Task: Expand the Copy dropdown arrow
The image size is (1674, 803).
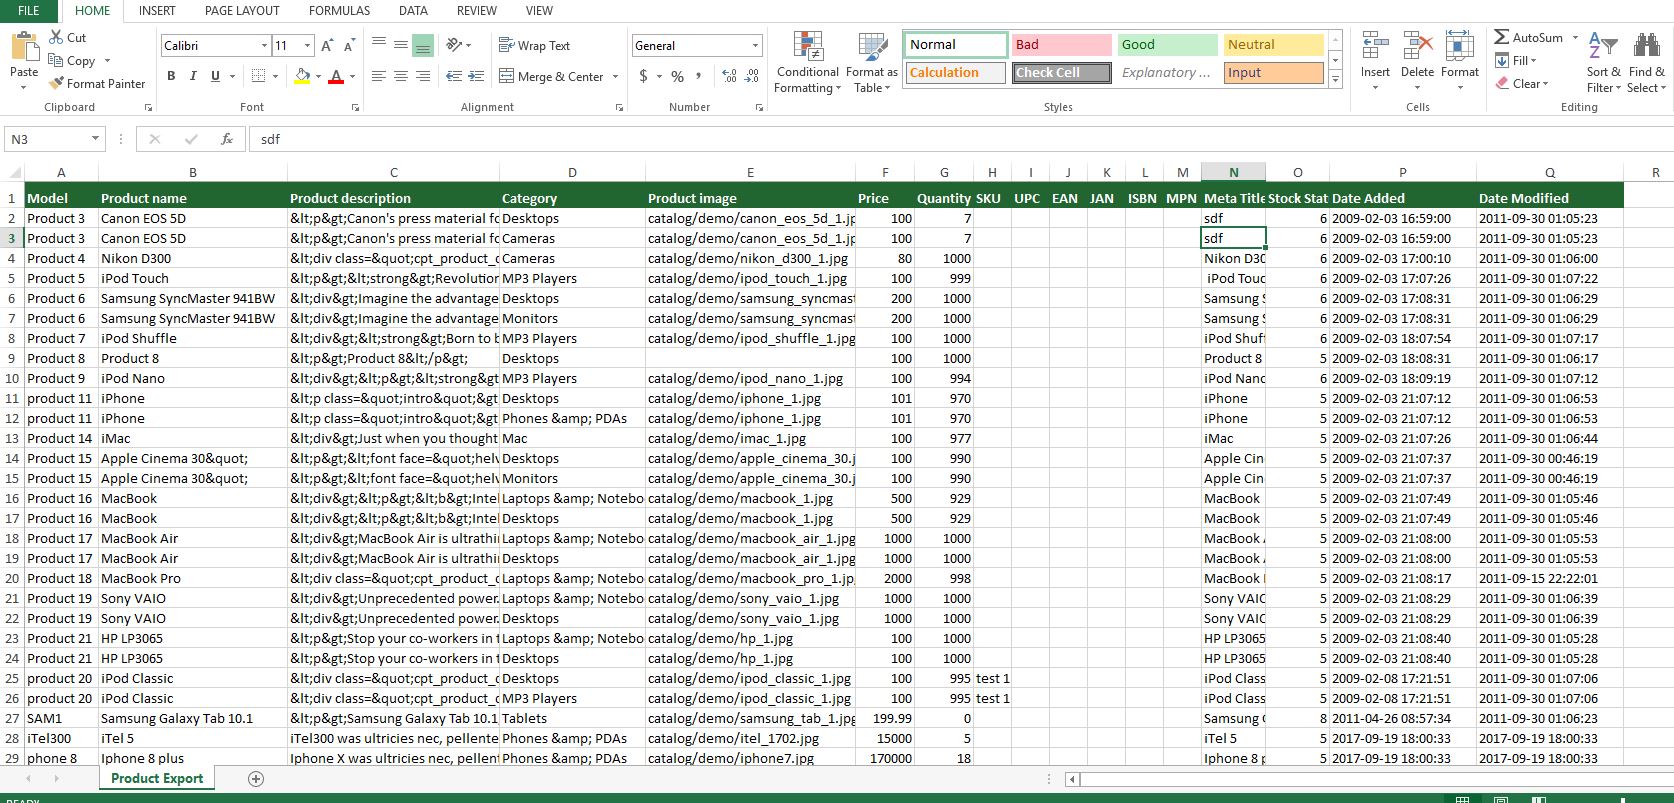Action: 107,61
